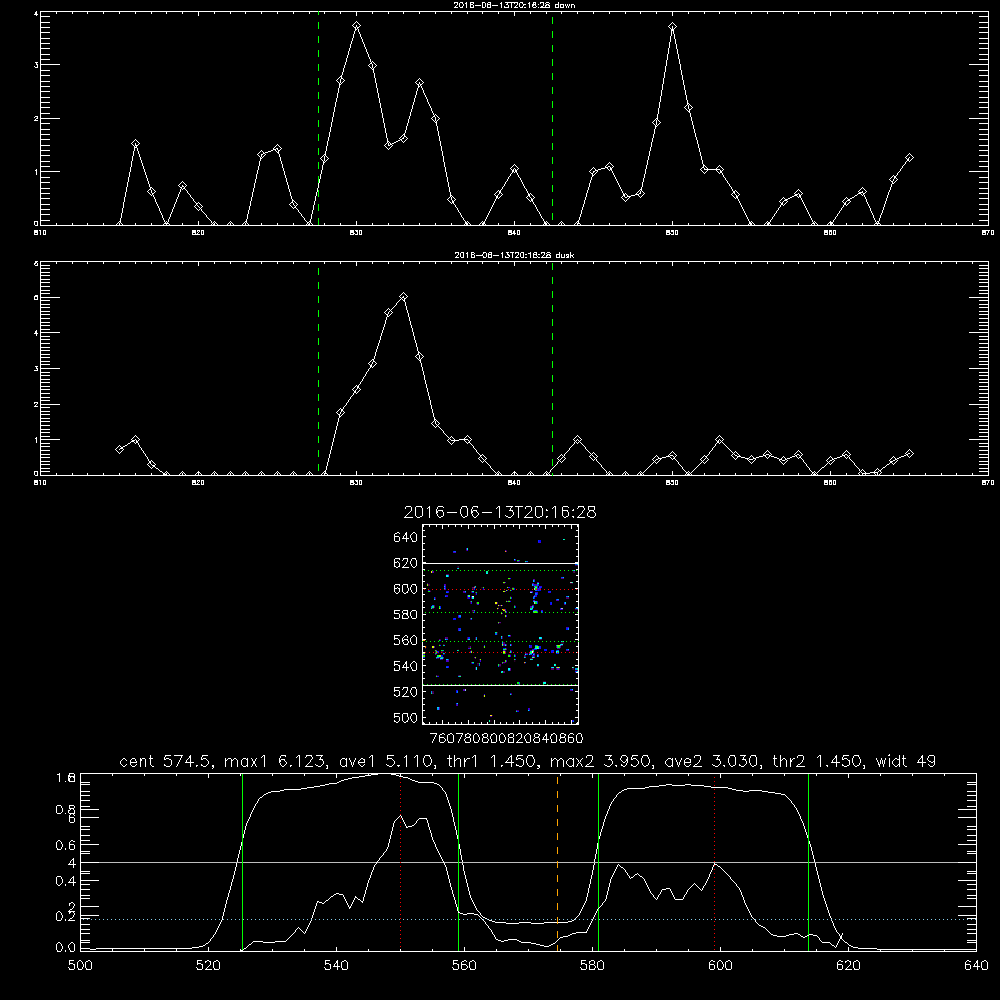Click the solid green line near 614 in bottom plot
1000x1000 pixels.
pyautogui.click(x=808, y=862)
